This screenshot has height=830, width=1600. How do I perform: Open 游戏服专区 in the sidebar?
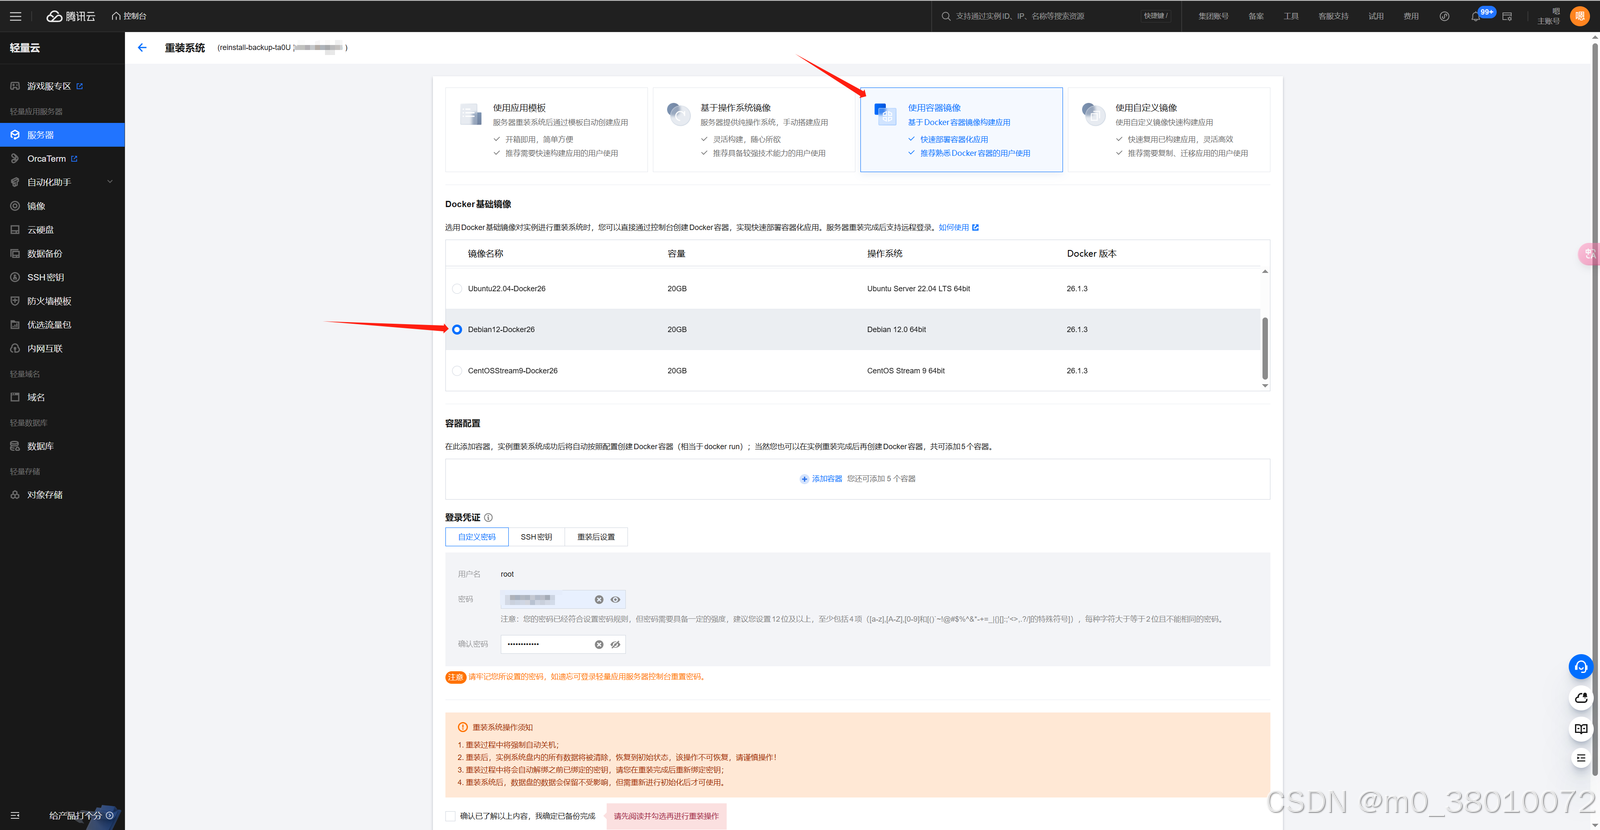coord(48,86)
